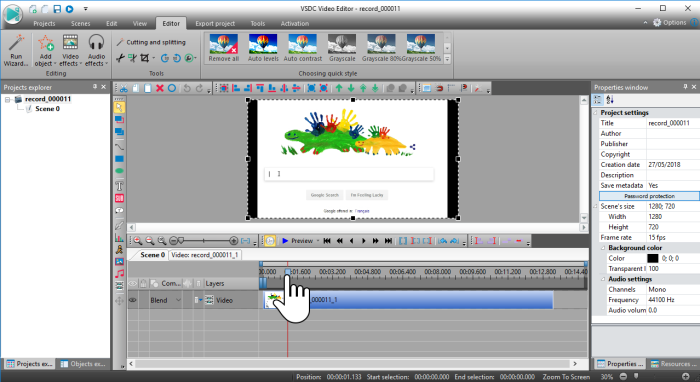Open the Tools ribbon tab
700x382 pixels.
coord(258,24)
